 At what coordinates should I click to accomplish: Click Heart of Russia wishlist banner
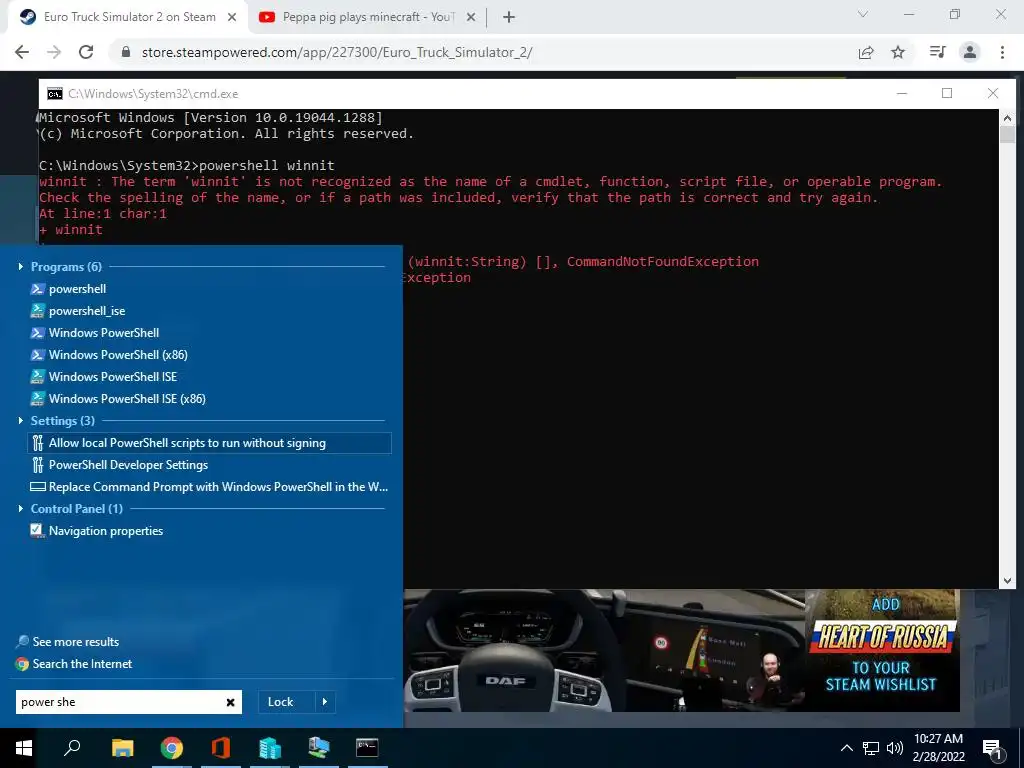tap(882, 650)
